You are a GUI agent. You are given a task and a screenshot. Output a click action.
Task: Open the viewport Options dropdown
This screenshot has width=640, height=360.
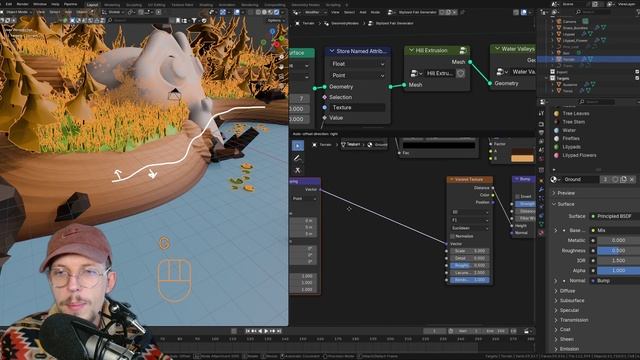[276, 20]
